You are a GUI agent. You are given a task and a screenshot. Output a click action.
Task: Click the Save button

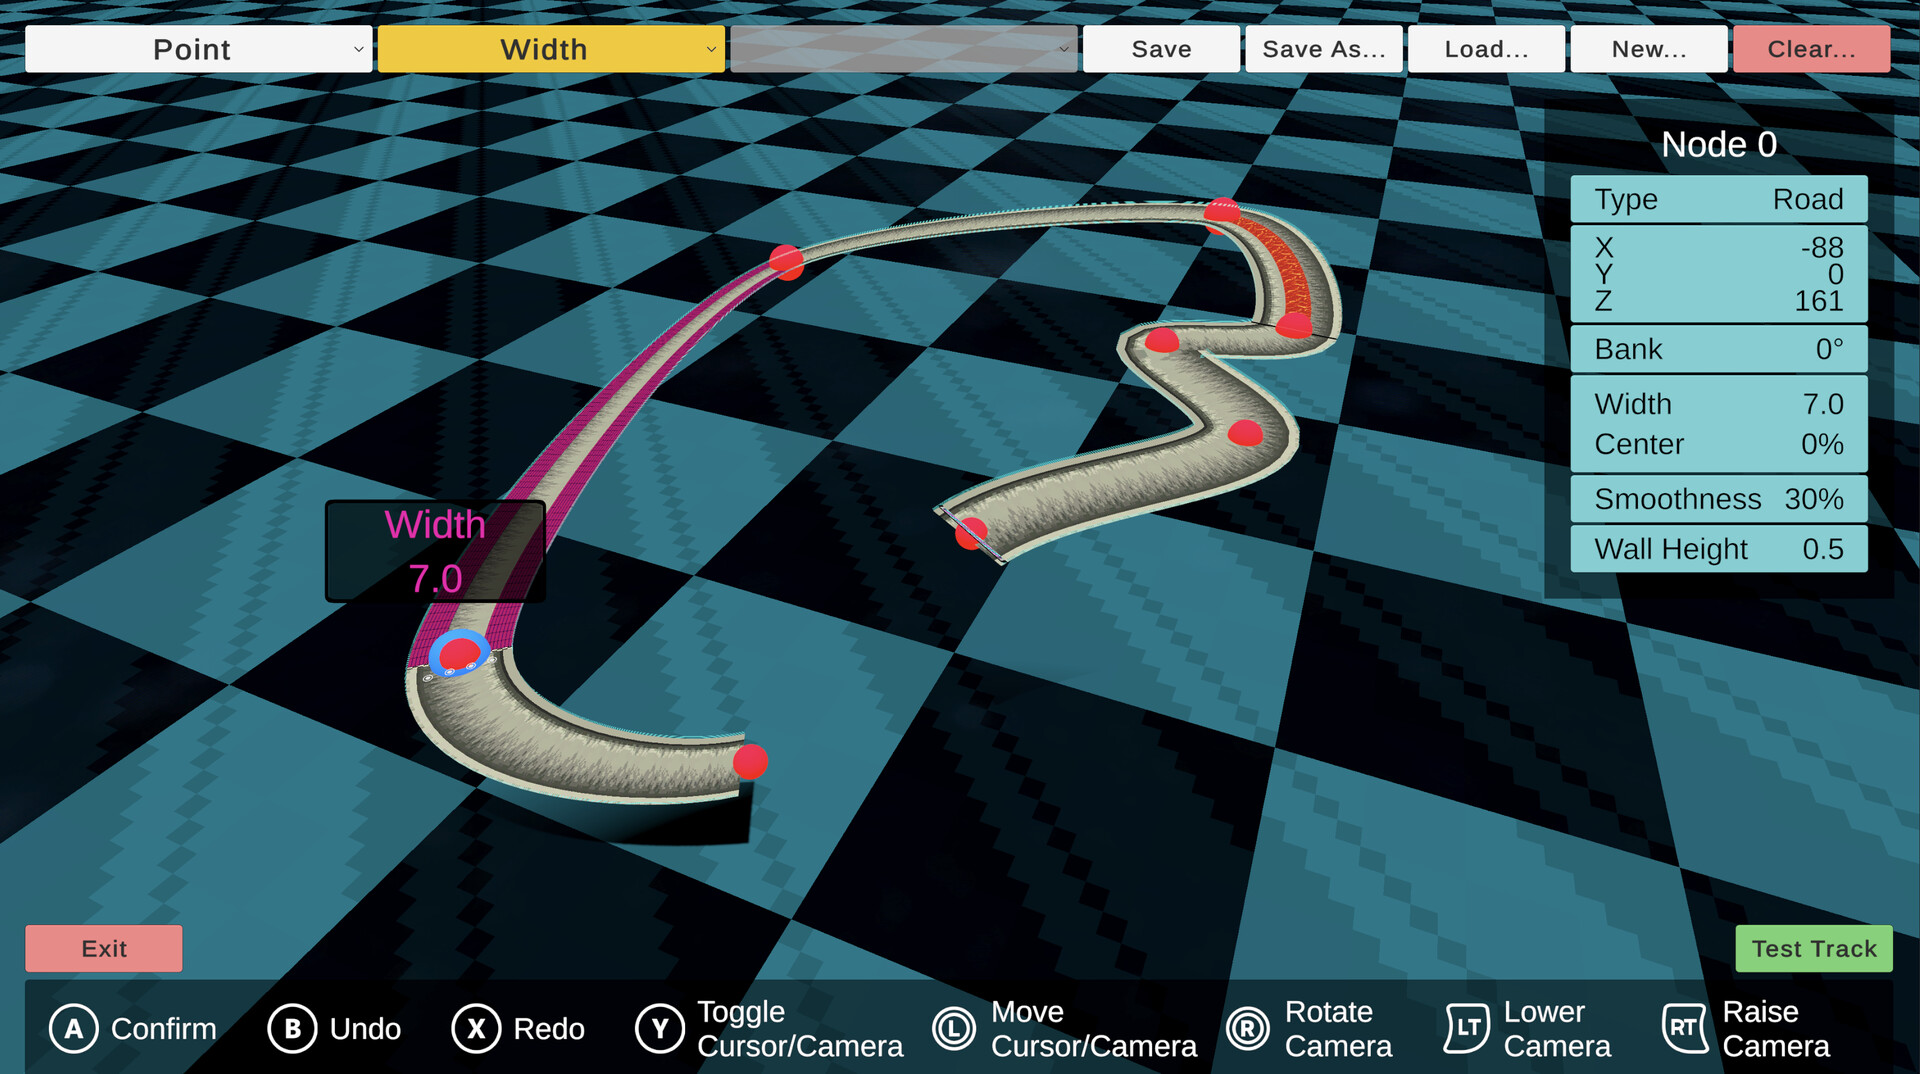1160,48
